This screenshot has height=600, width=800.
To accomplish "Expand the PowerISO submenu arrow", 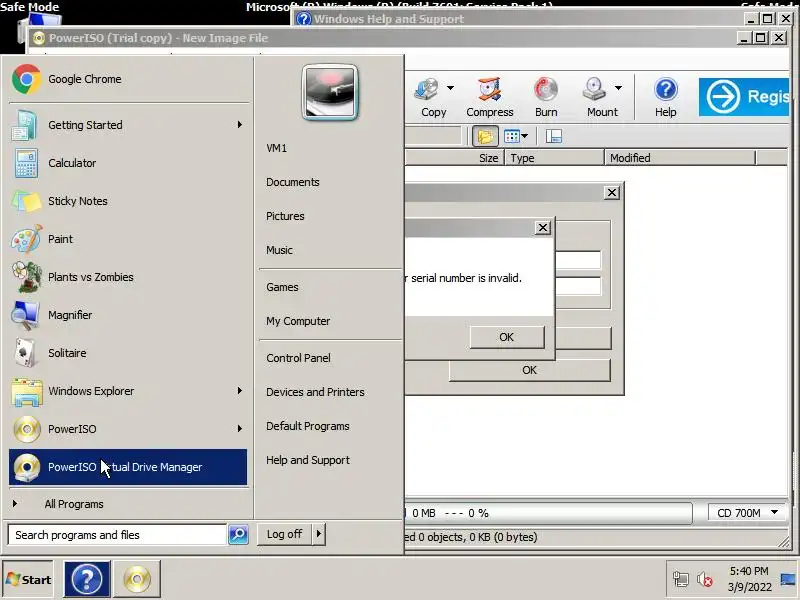I will [x=239, y=429].
